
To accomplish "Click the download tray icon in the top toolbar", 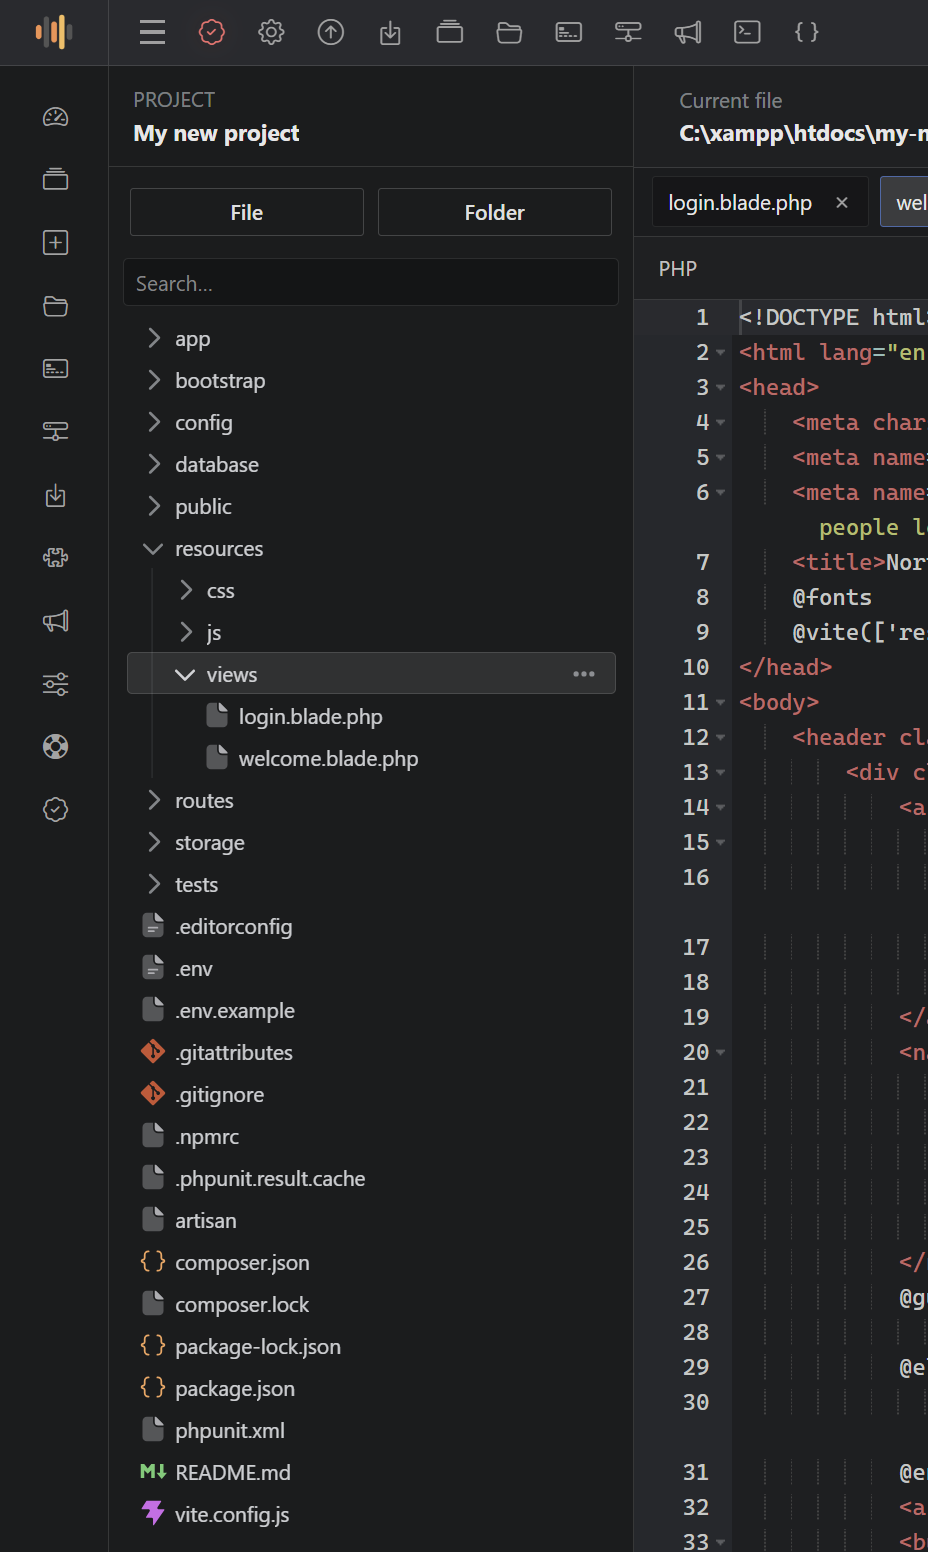I will click(x=390, y=33).
